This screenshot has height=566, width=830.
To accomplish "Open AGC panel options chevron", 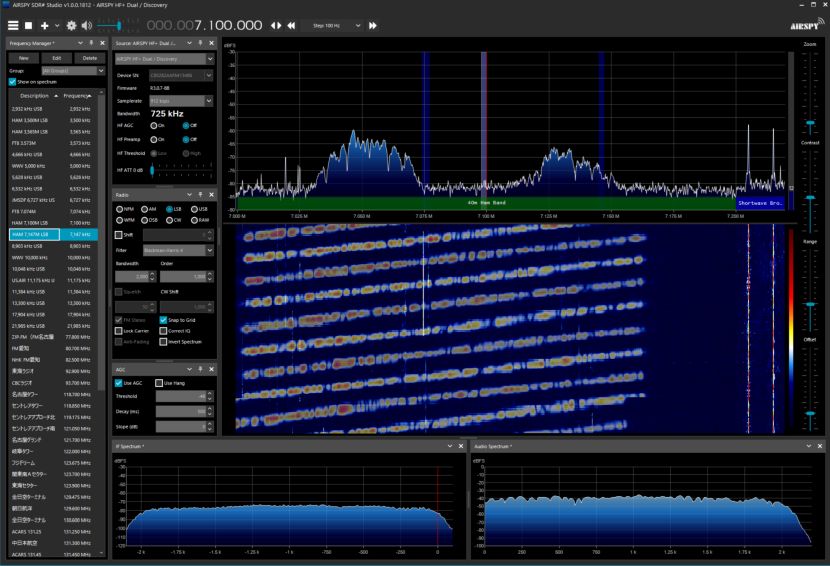I will 189,369.
